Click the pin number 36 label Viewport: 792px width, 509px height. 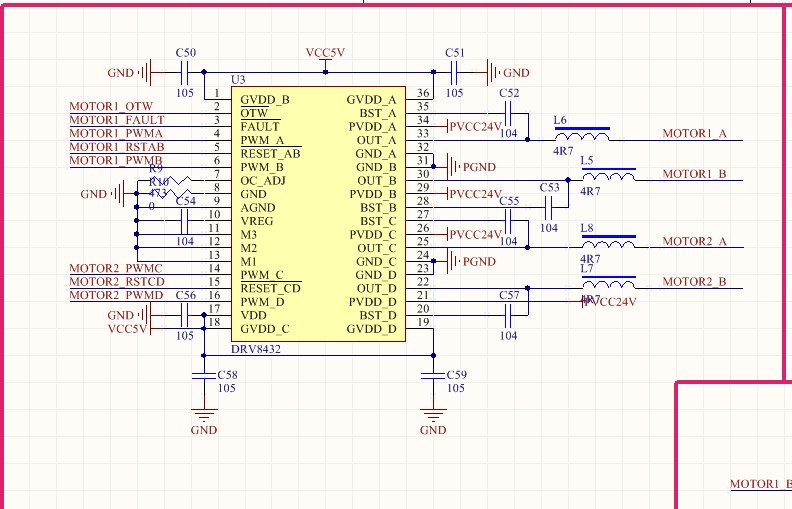pos(423,93)
